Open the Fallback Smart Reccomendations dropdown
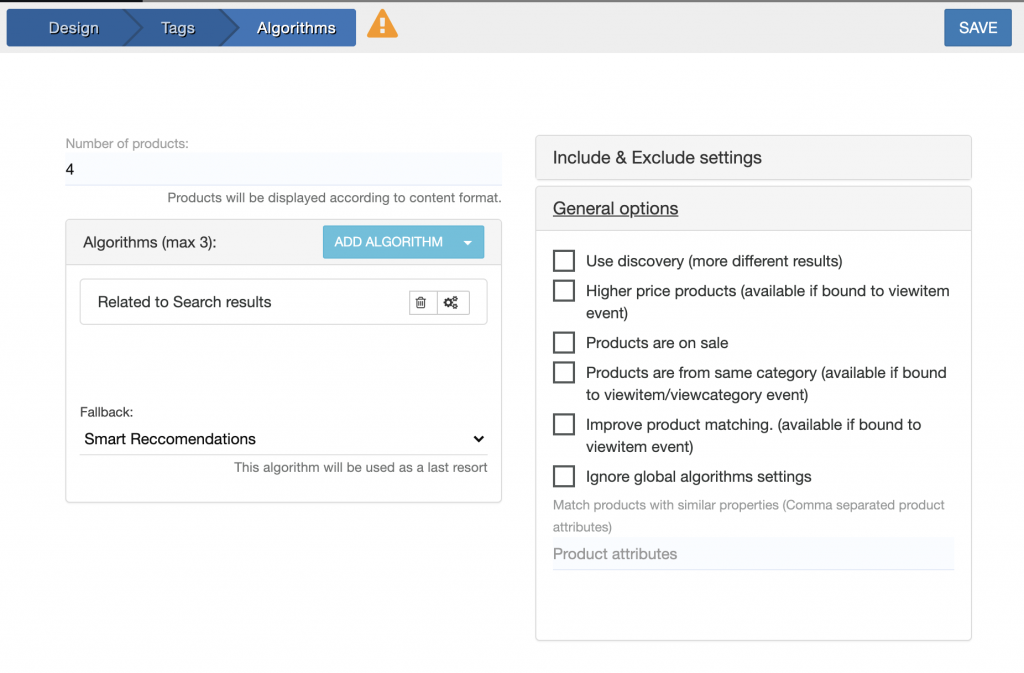1024x673 pixels. pos(283,439)
